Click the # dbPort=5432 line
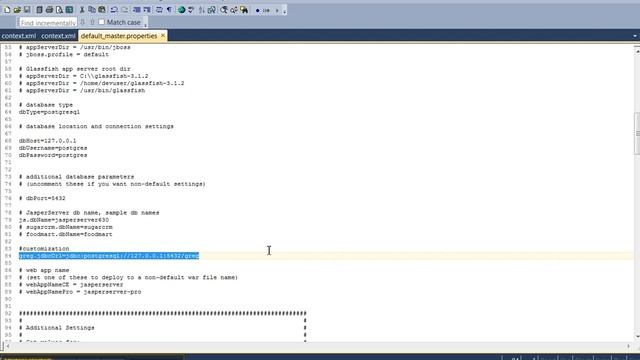Screen dimensions: 640x360 [x=42, y=198]
